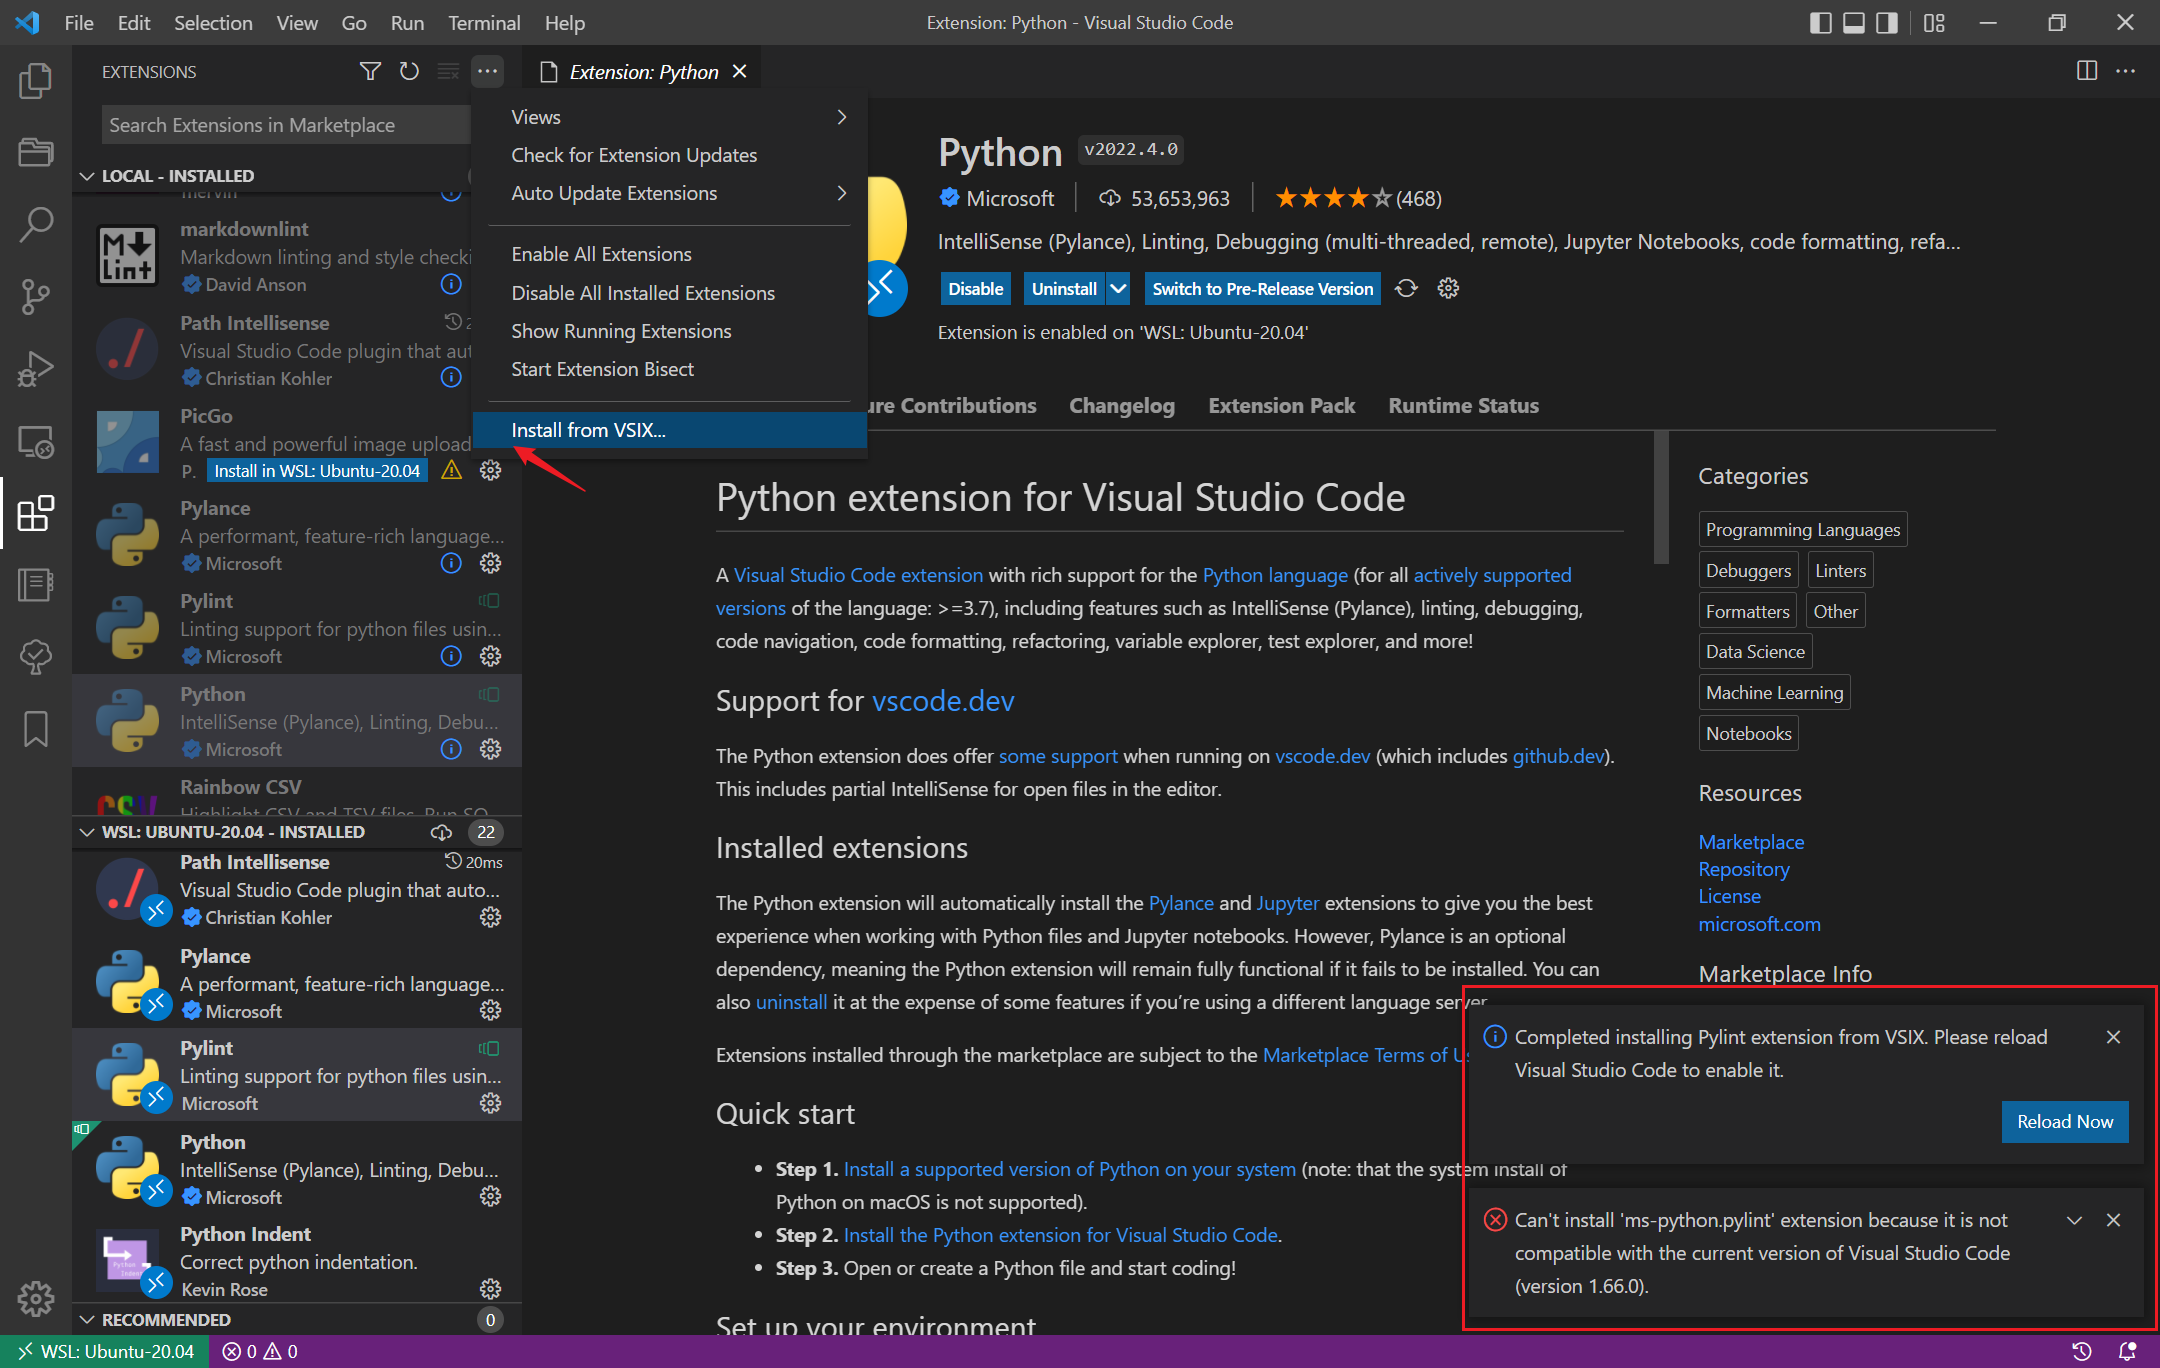Open the vscode.dev heading link
This screenshot has height=1368, width=2160.
[943, 701]
